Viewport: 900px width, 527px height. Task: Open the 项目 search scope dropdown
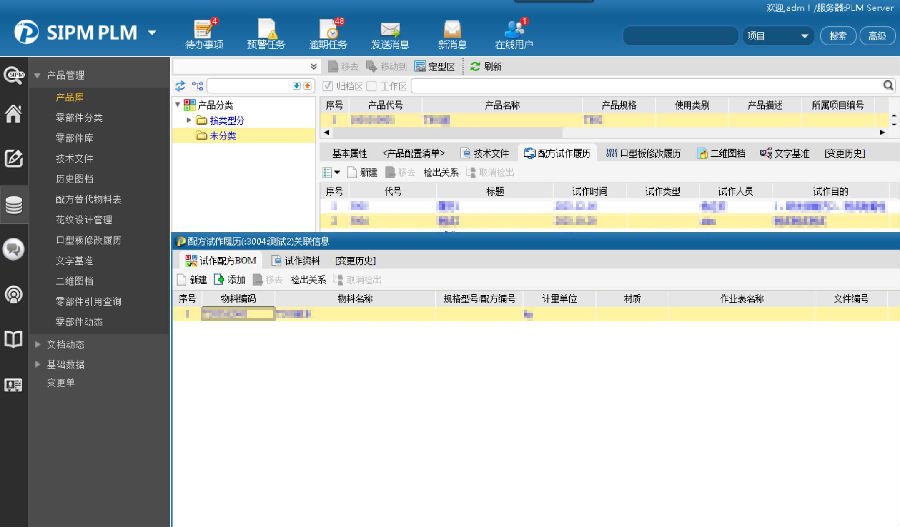(777, 36)
